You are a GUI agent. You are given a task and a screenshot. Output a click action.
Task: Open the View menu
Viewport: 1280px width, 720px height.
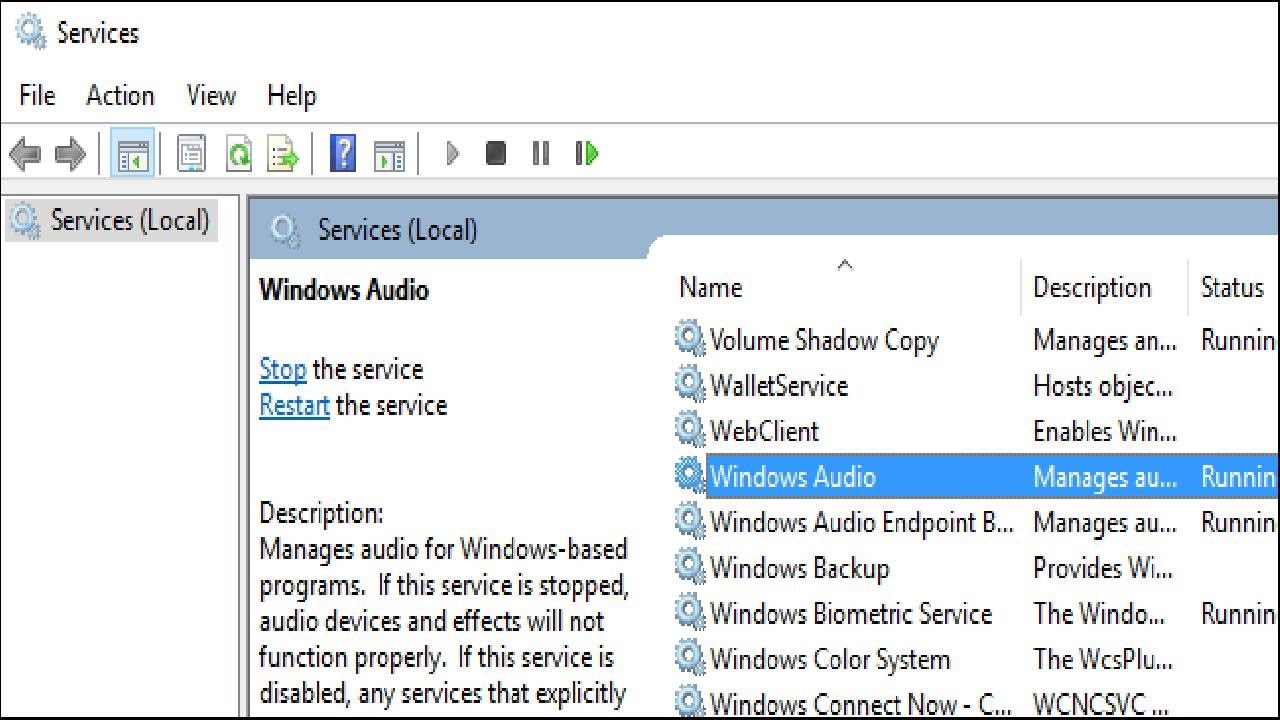[211, 96]
